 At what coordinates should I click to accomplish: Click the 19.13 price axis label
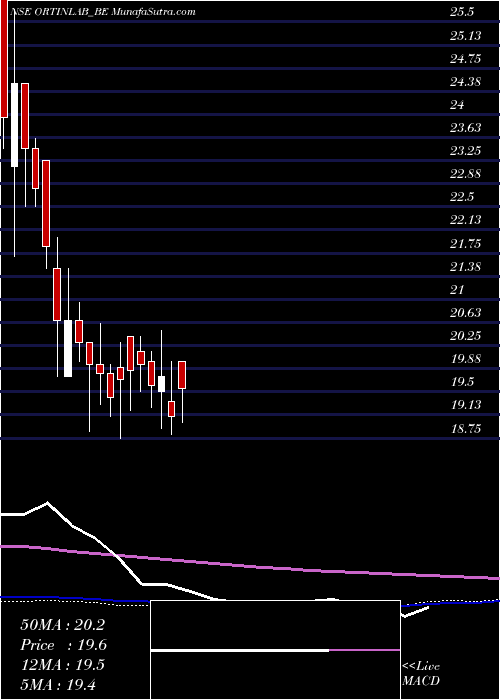pos(466,405)
